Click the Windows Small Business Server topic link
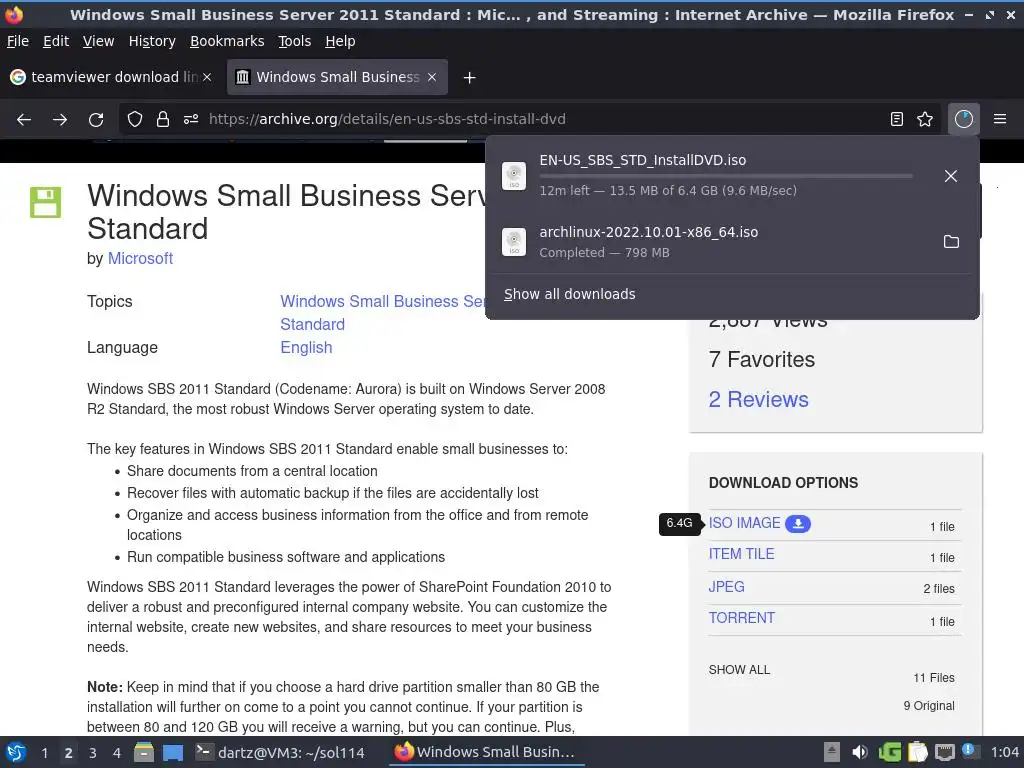1024x768 pixels. point(383,313)
